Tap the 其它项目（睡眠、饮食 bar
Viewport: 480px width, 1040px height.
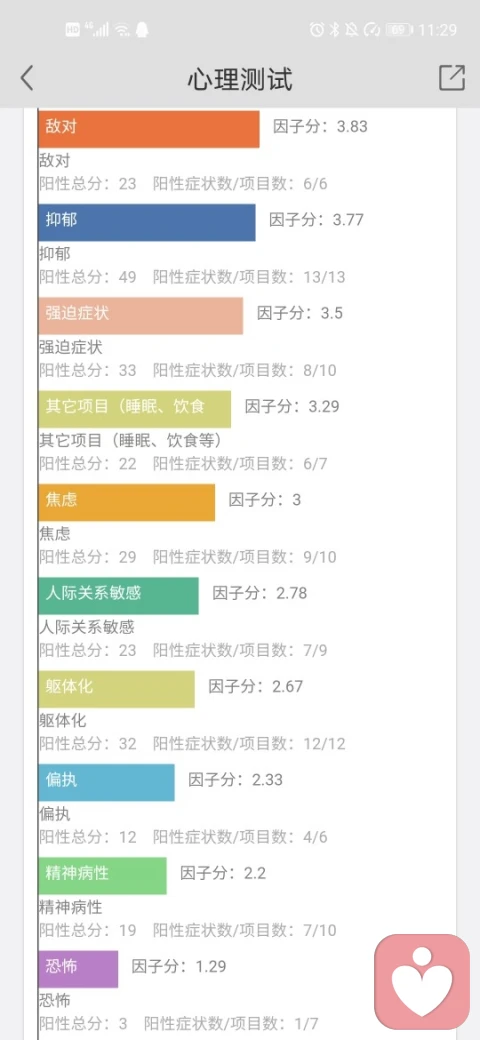[x=135, y=409]
